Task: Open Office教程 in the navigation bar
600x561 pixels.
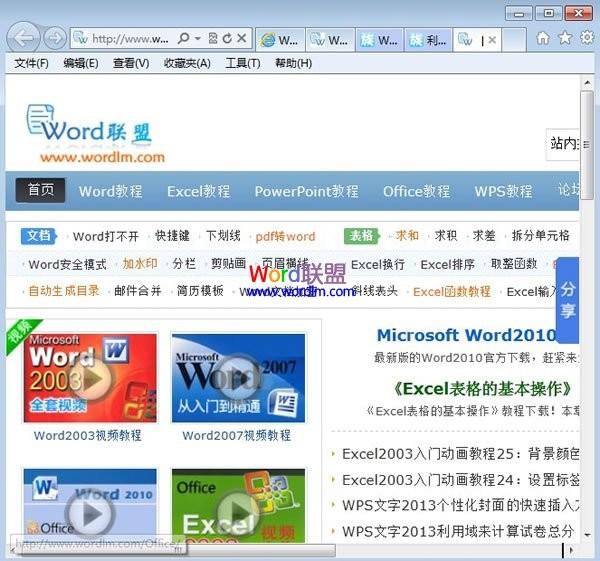Action: click(x=416, y=191)
